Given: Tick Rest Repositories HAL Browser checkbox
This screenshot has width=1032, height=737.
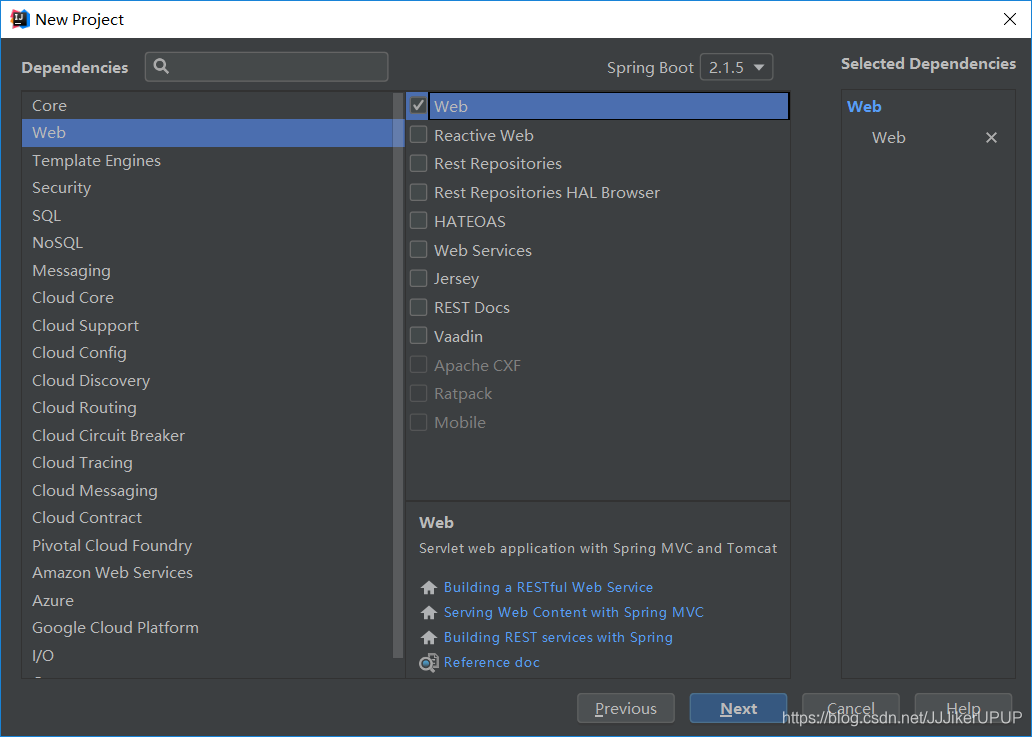Looking at the screenshot, I should click(419, 192).
